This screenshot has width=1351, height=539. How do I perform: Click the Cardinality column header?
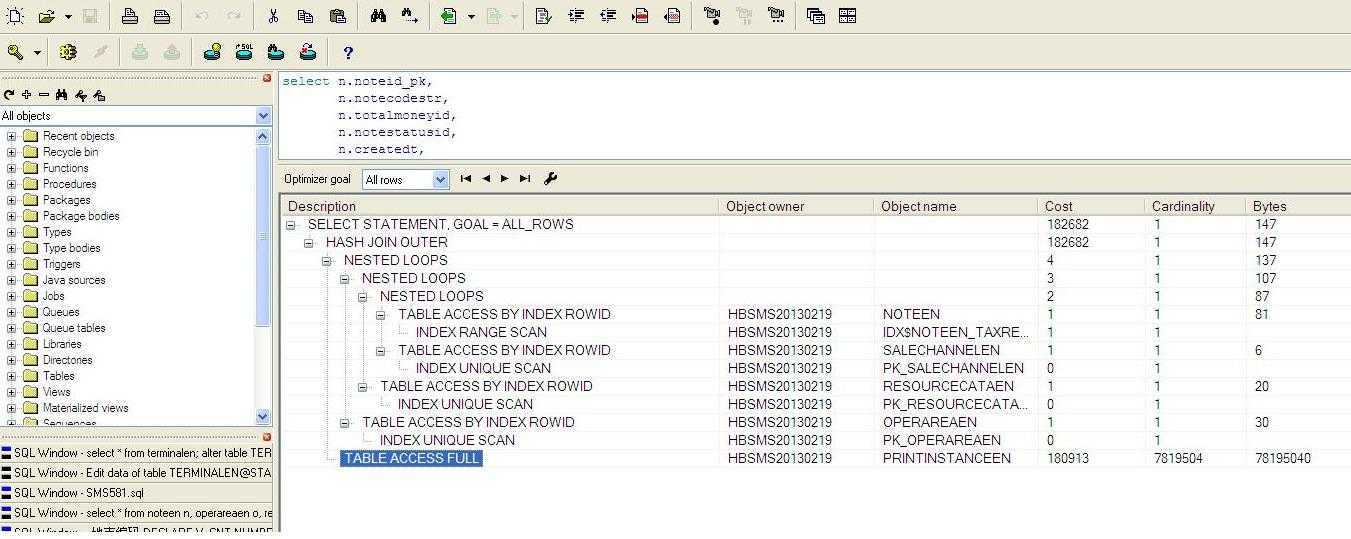1196,206
